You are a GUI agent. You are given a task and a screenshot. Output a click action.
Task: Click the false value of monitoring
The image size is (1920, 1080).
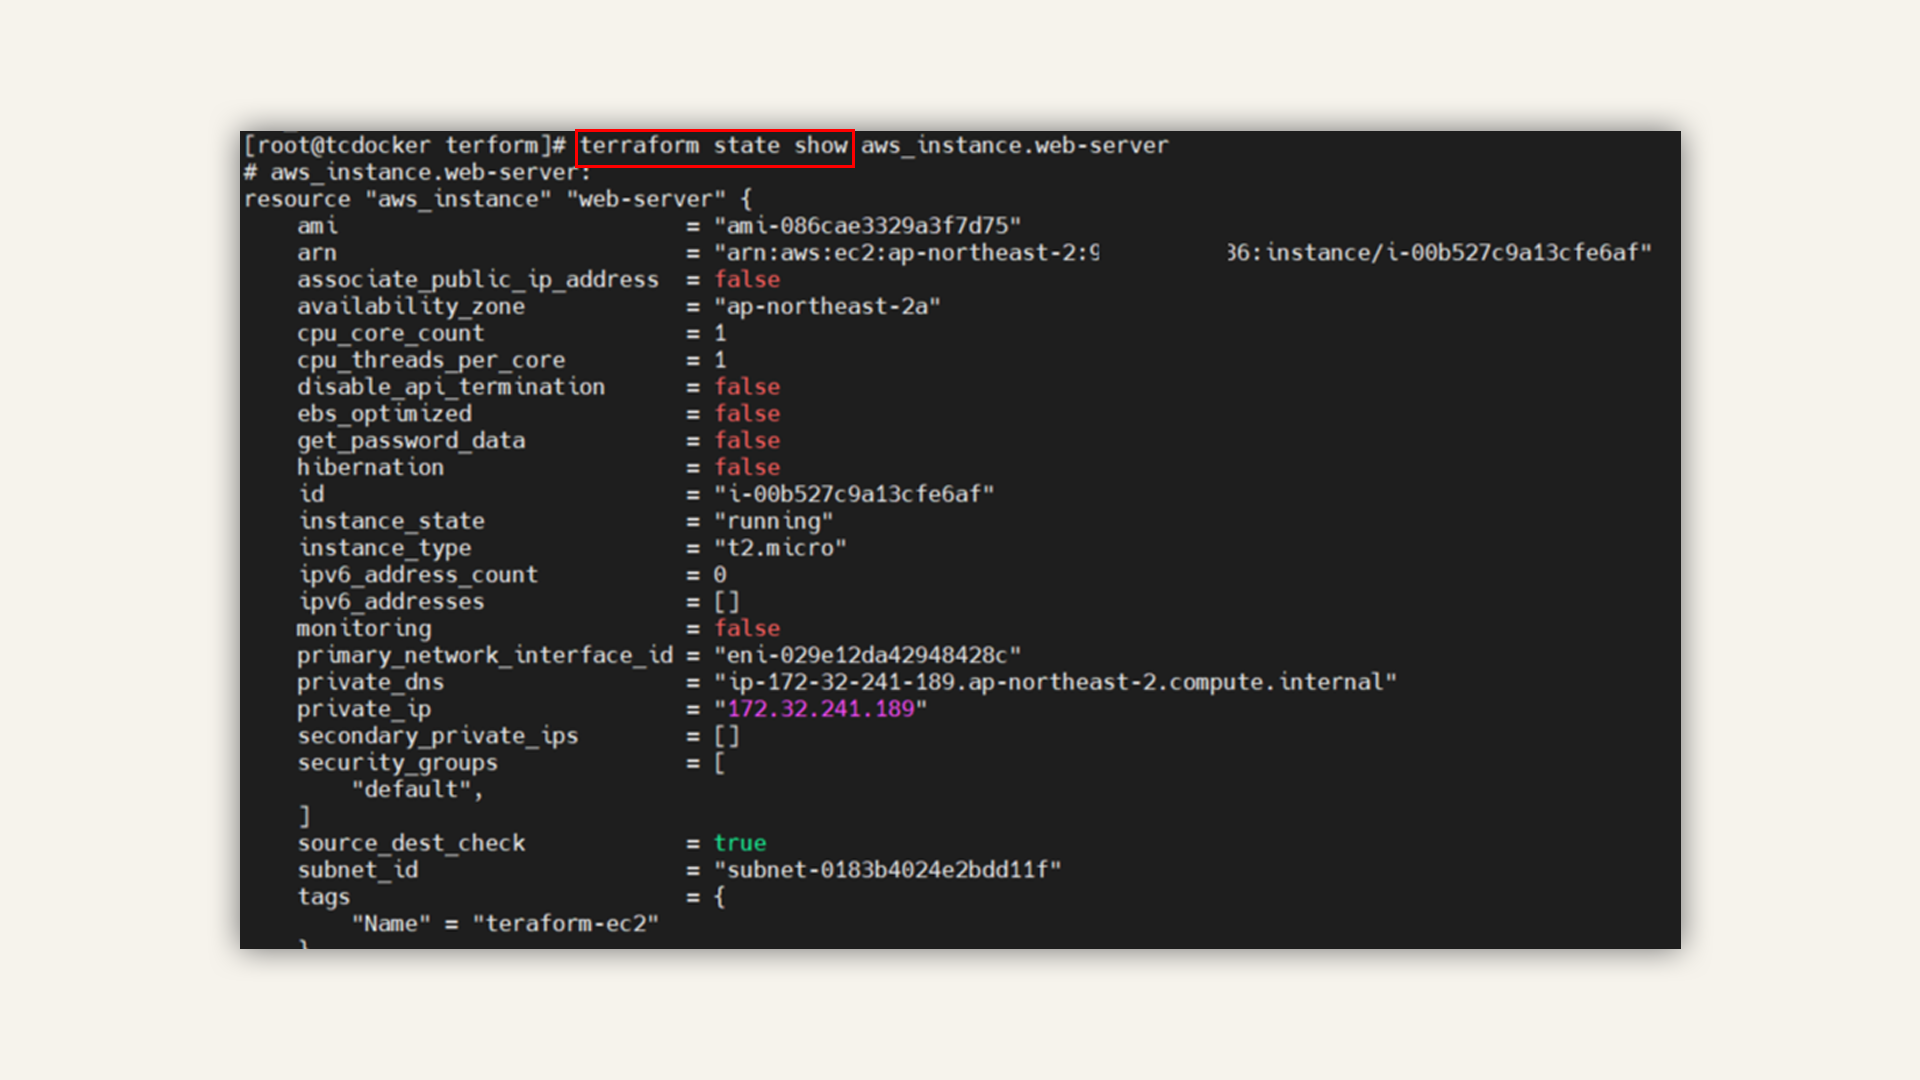(747, 629)
